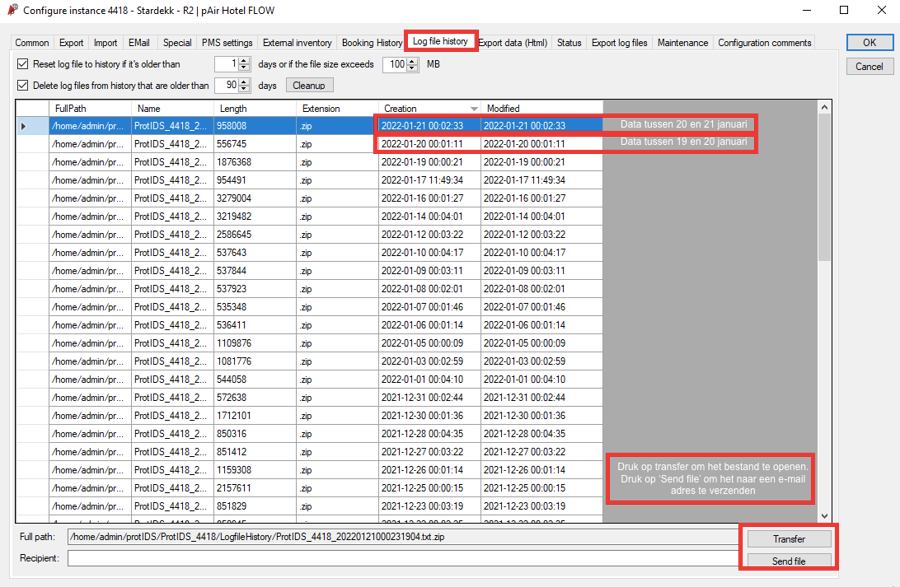Open the PMS settings tab

click(x=226, y=43)
